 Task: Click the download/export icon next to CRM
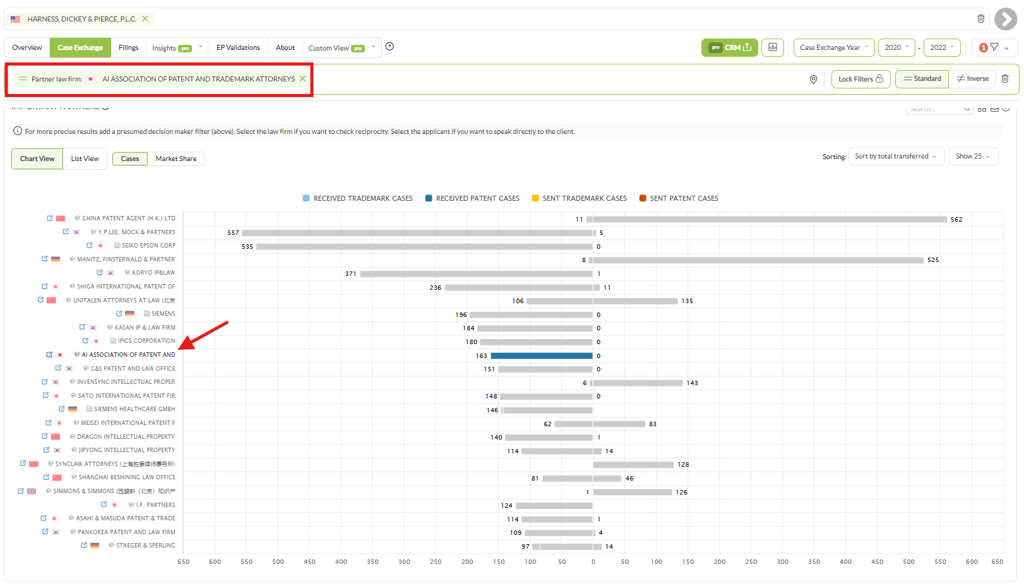(773, 48)
